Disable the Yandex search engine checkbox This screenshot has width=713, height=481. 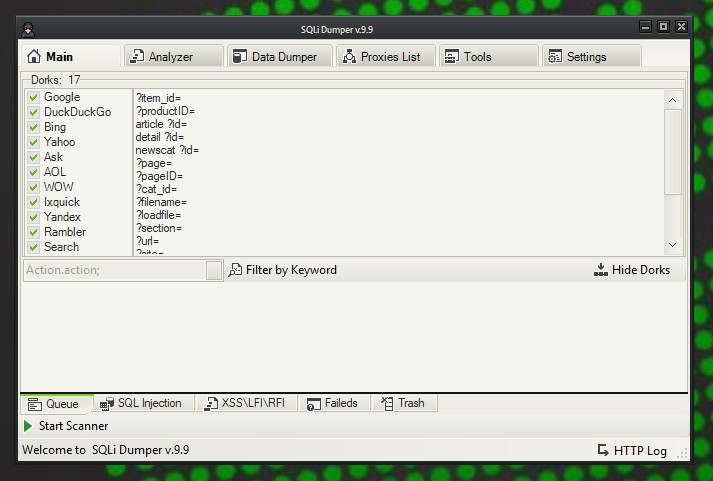[x=34, y=217]
